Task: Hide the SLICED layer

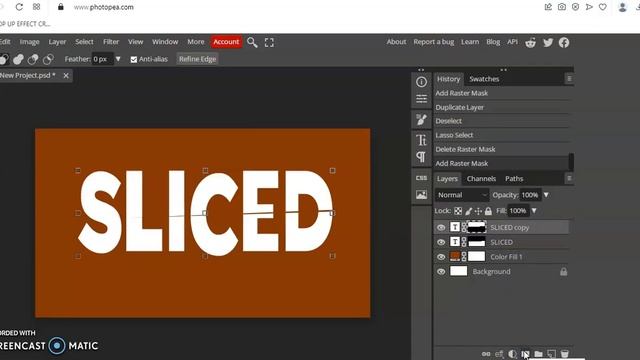Action: (441, 242)
